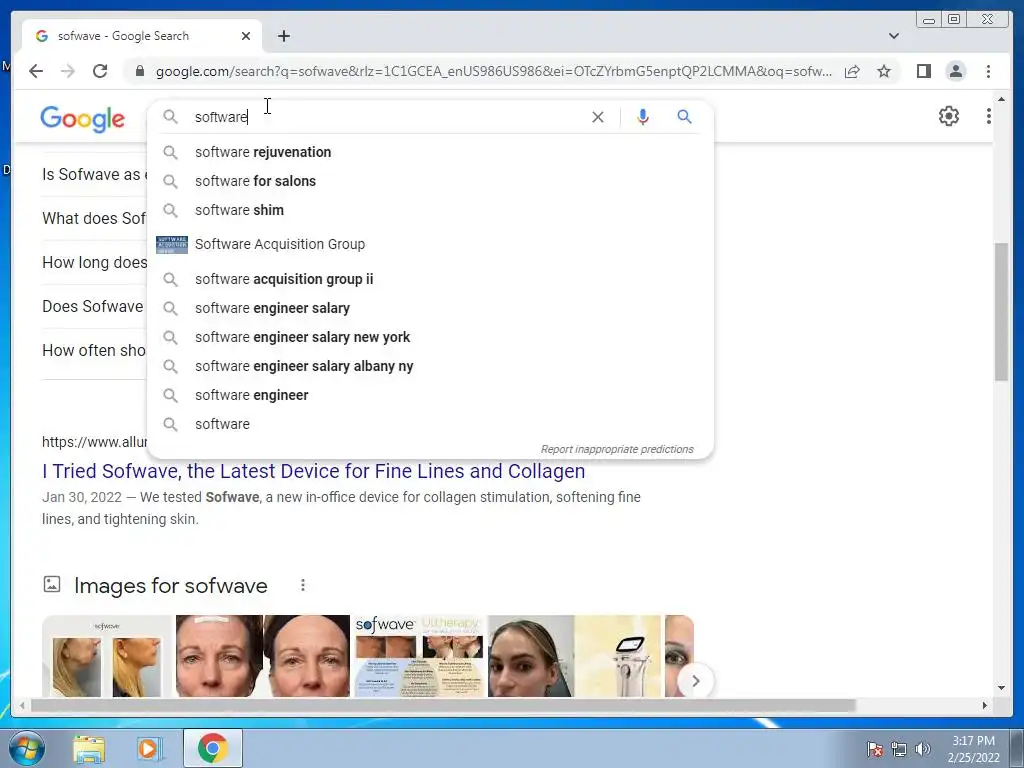This screenshot has height=768, width=1024.
Task: Pick the Software Acquisition Group entity suggestion
Action: tap(430, 244)
